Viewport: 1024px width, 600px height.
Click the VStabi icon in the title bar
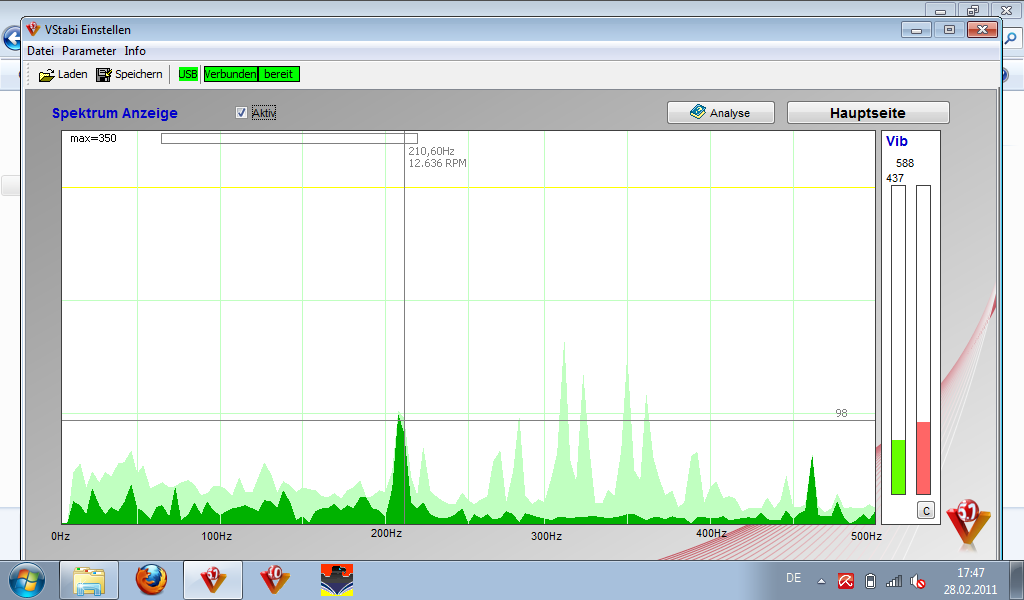click(x=33, y=29)
